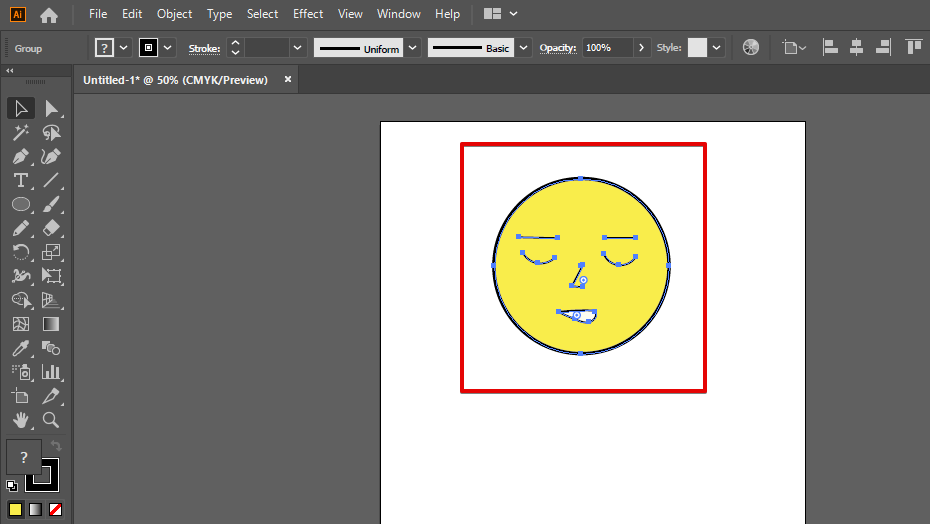Image resolution: width=930 pixels, height=524 pixels.
Task: Open the Uniform width profile dropdown
Action: click(413, 48)
